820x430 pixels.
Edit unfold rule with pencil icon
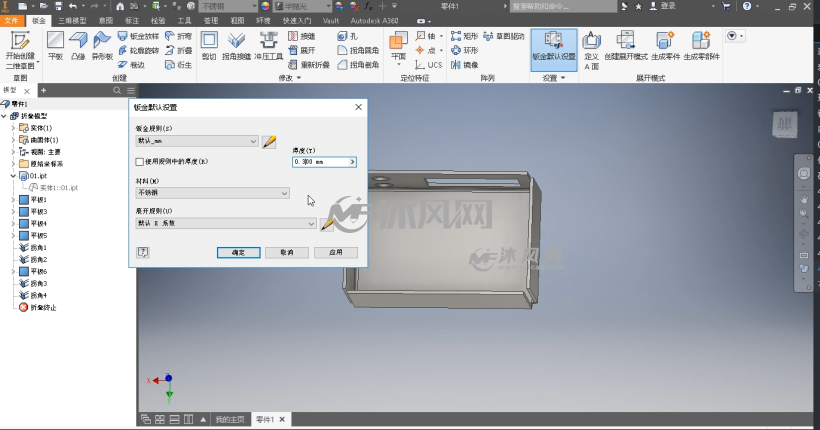click(327, 224)
